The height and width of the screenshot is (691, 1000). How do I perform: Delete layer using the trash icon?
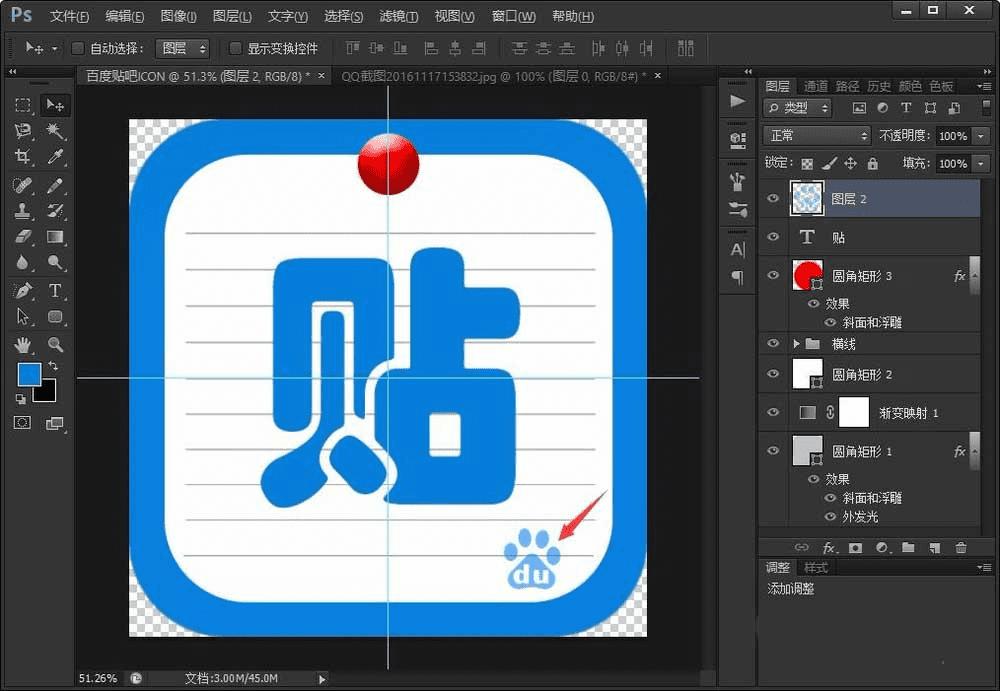tap(961, 548)
